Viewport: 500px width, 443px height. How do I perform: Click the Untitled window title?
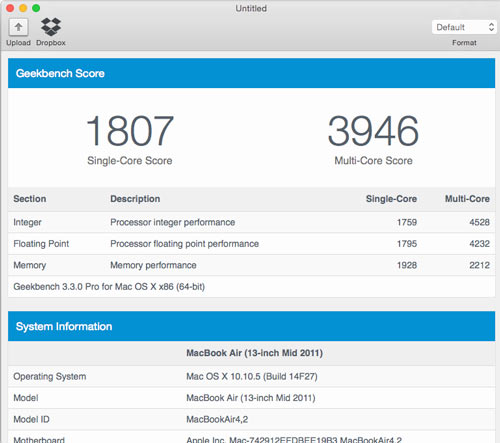[251, 8]
